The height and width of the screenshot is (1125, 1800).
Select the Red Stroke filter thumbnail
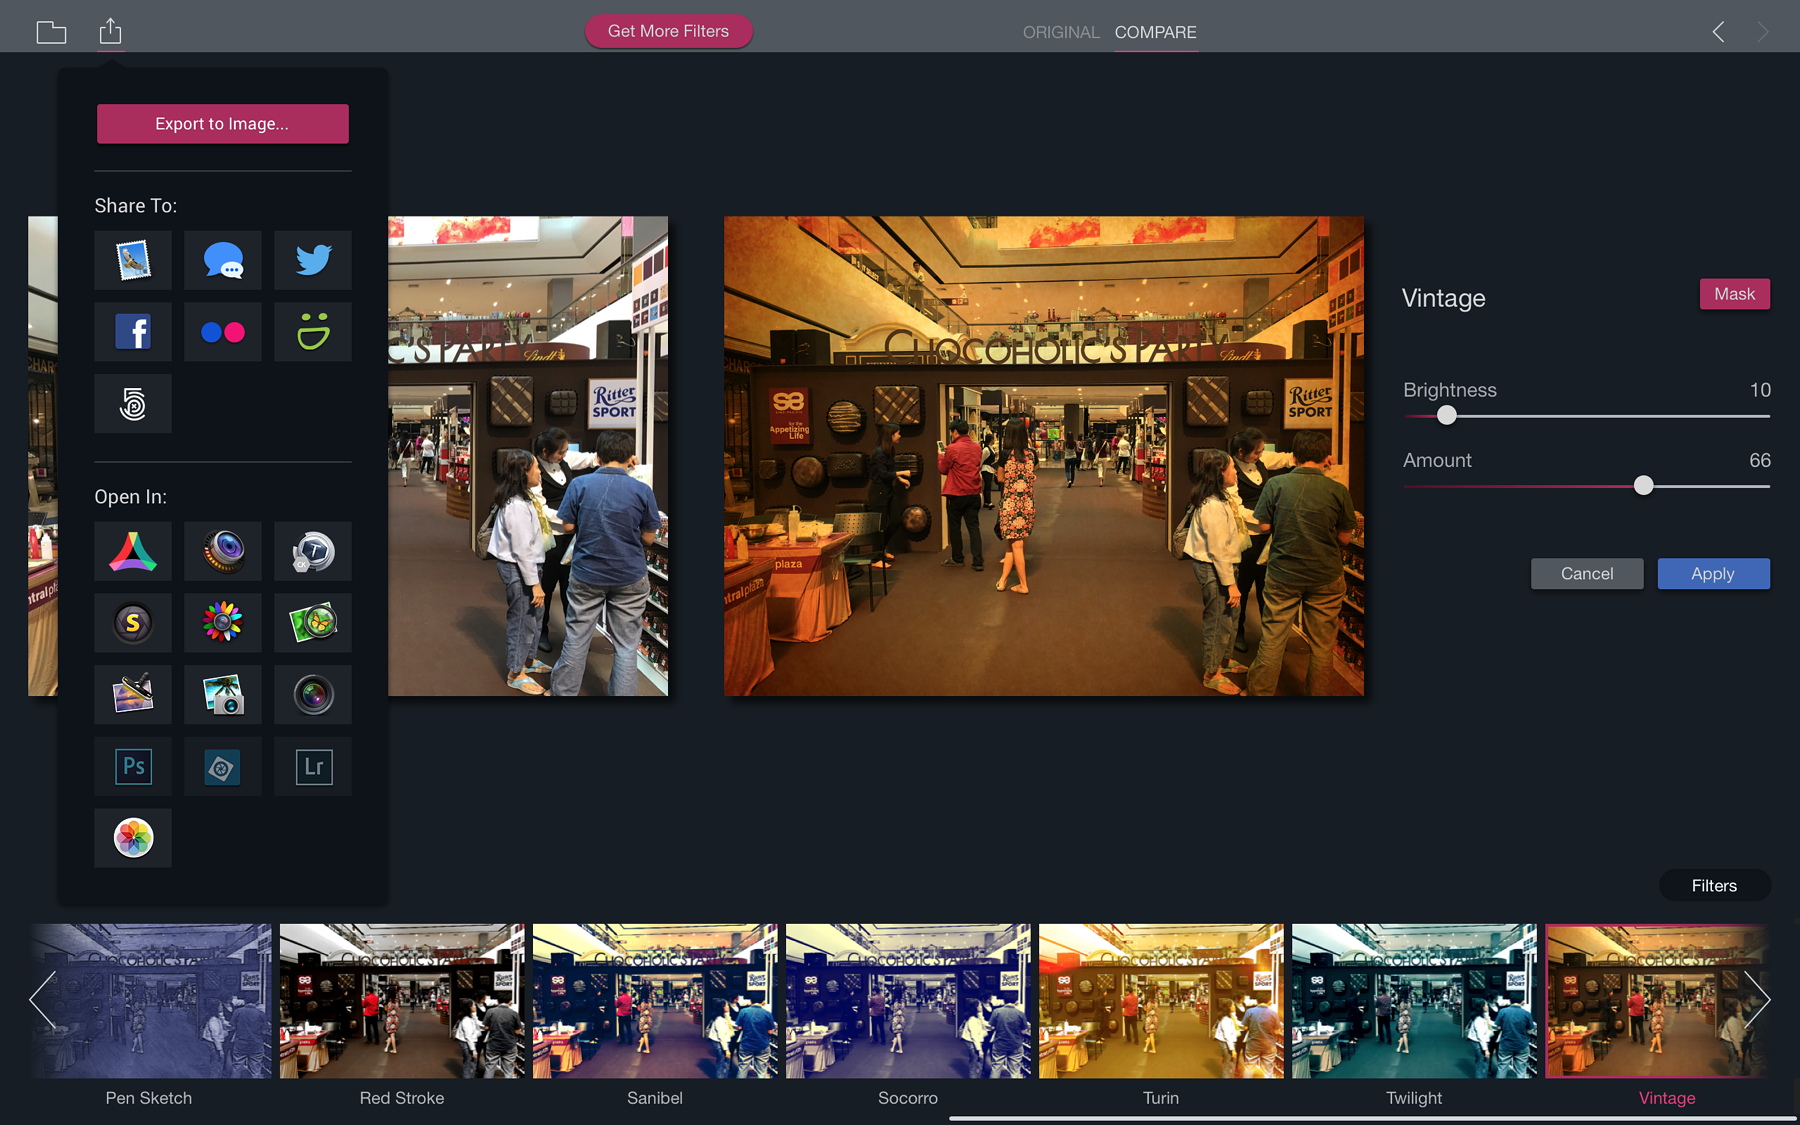click(402, 1001)
